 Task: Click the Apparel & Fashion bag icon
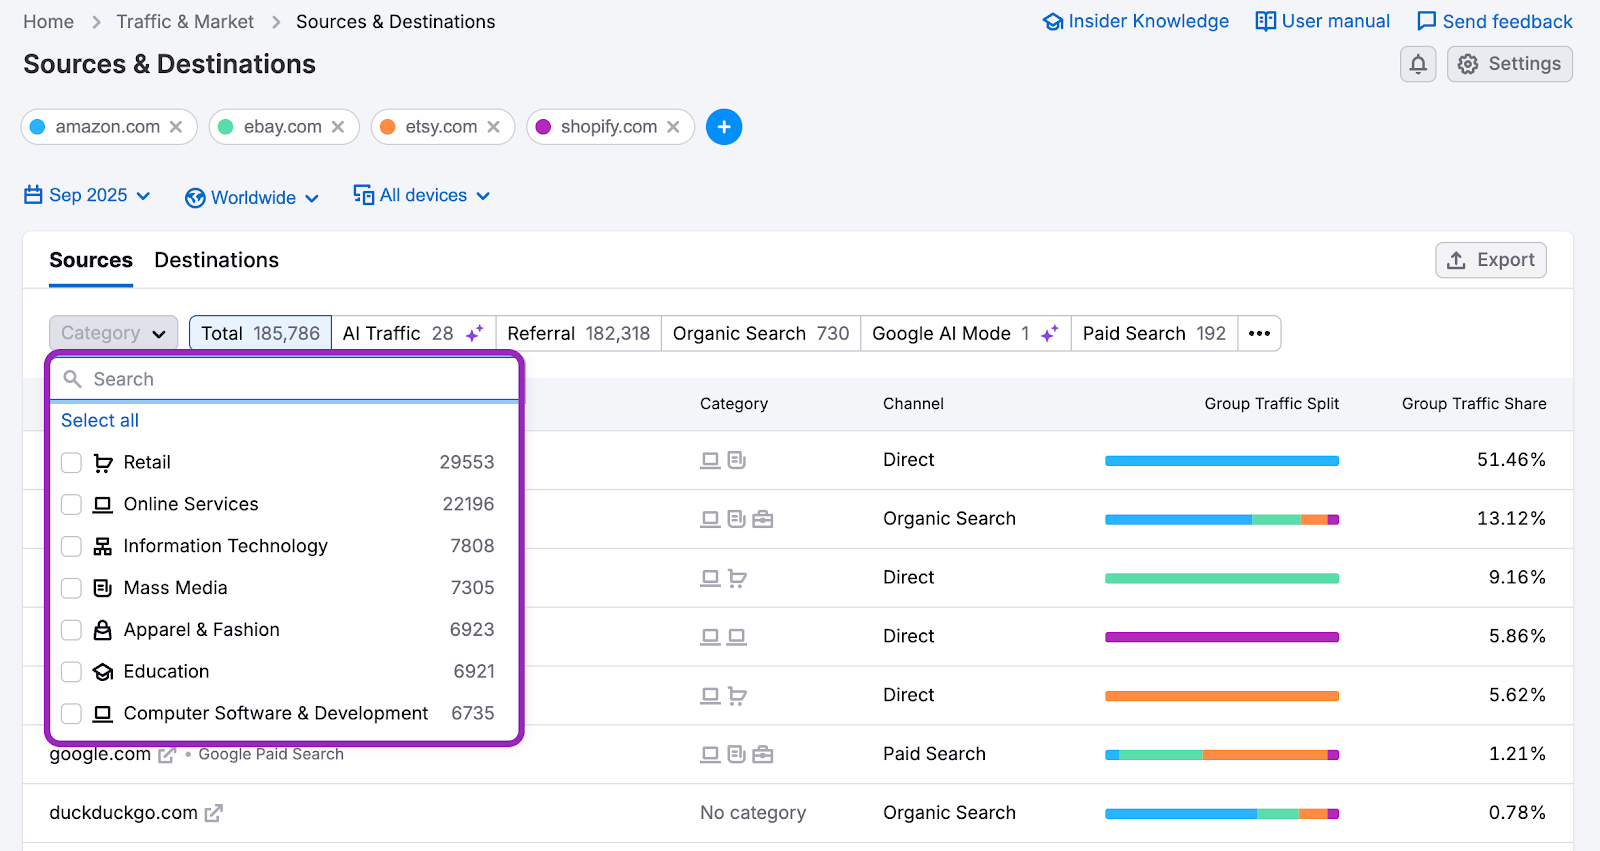coord(103,630)
